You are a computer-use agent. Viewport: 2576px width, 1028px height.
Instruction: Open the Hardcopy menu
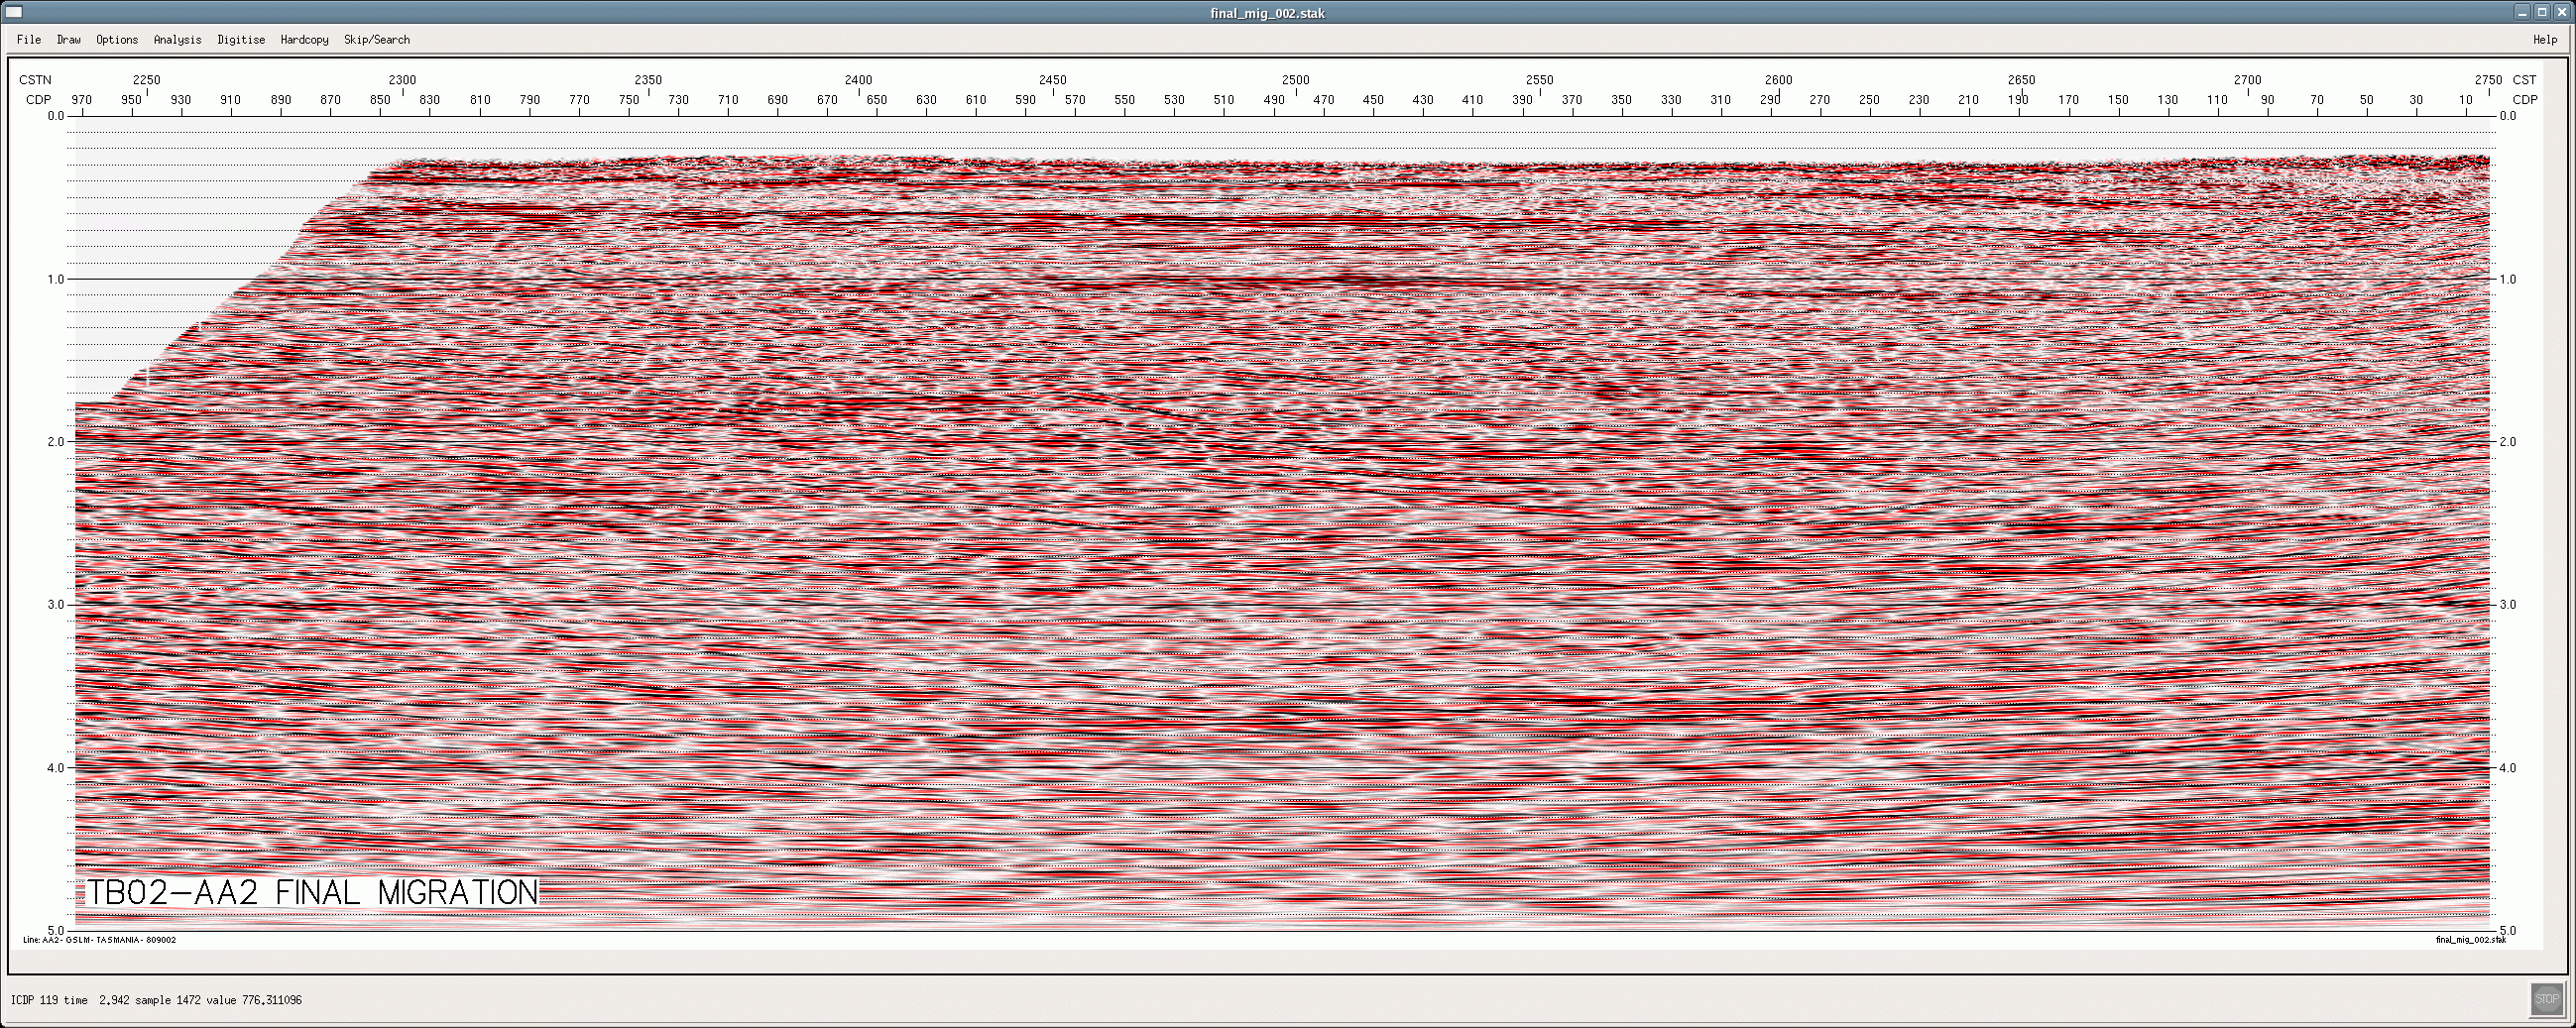304,40
